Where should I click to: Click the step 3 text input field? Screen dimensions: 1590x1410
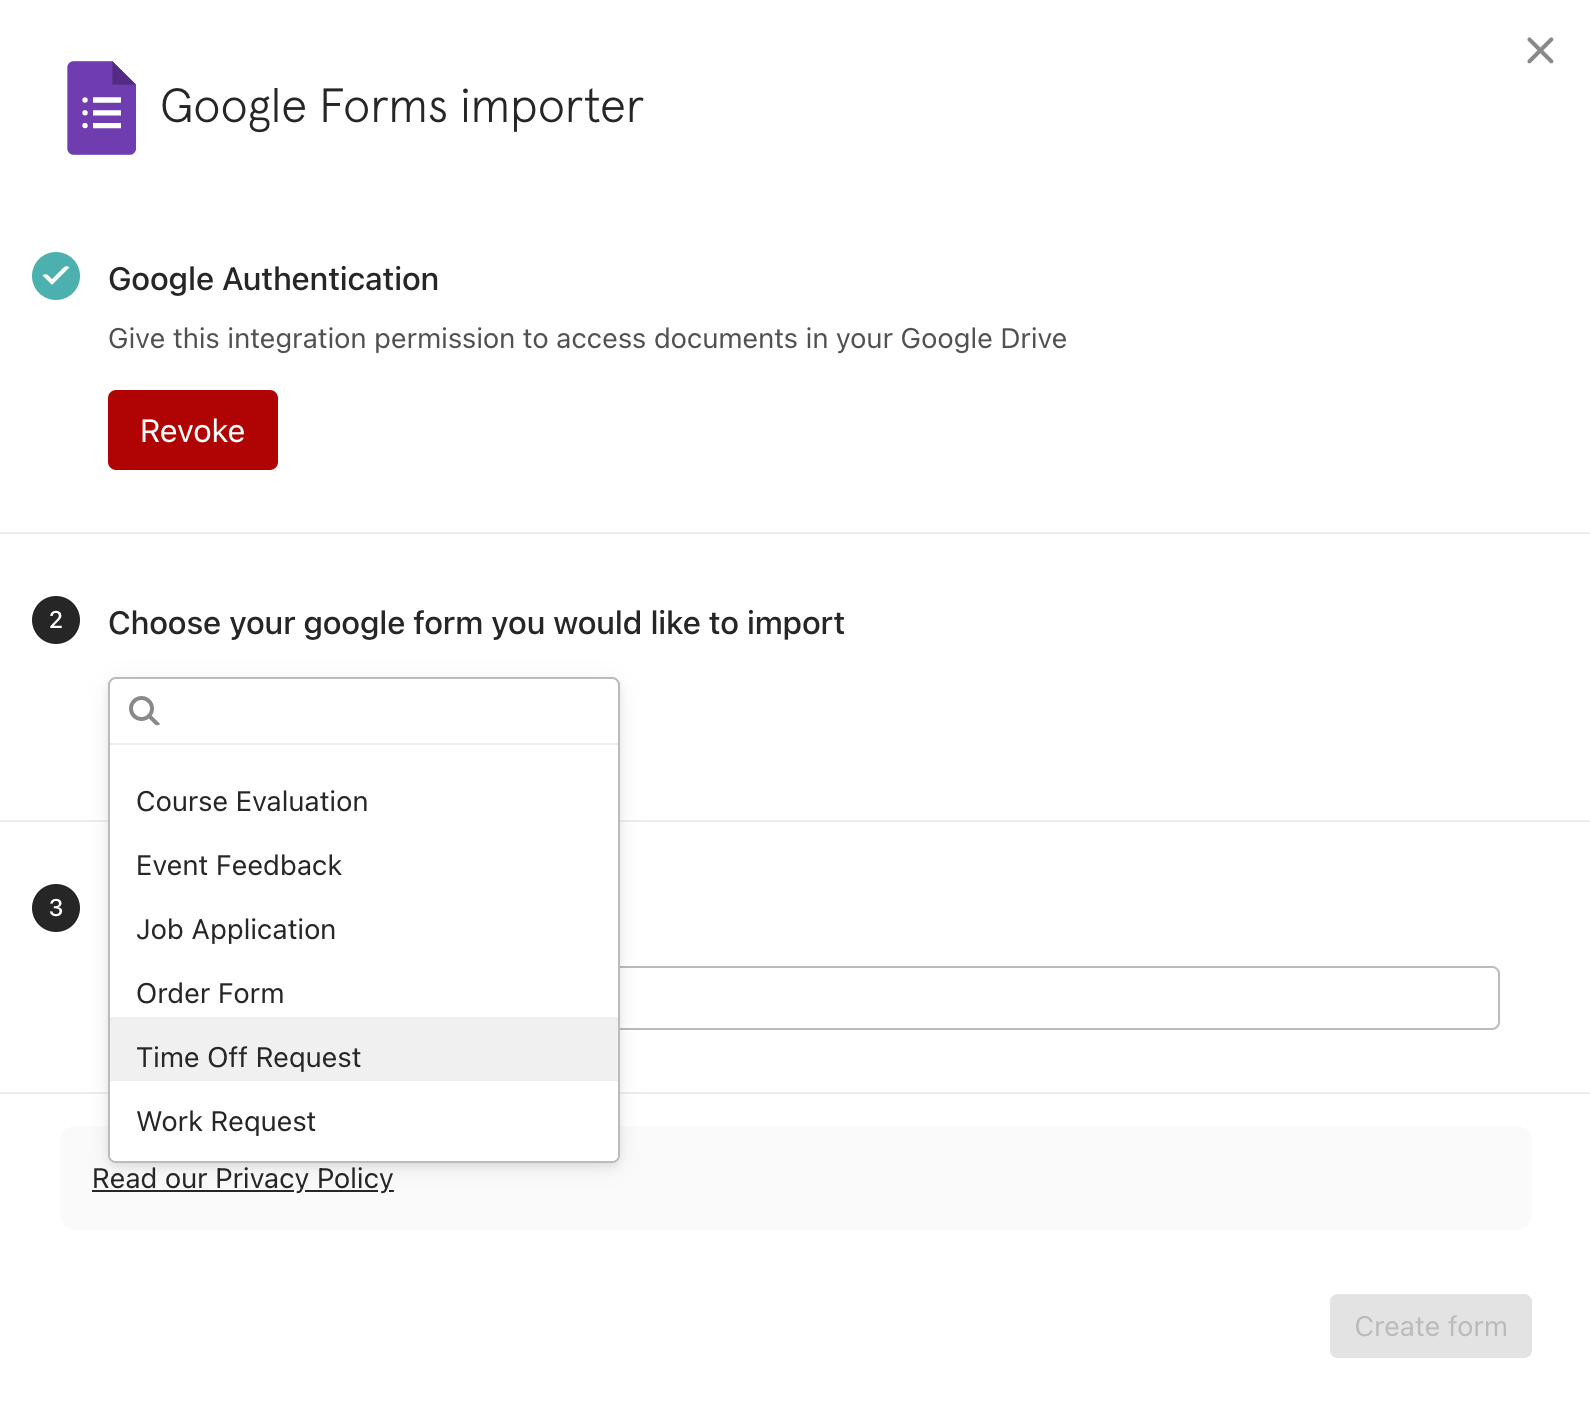(x=1059, y=998)
